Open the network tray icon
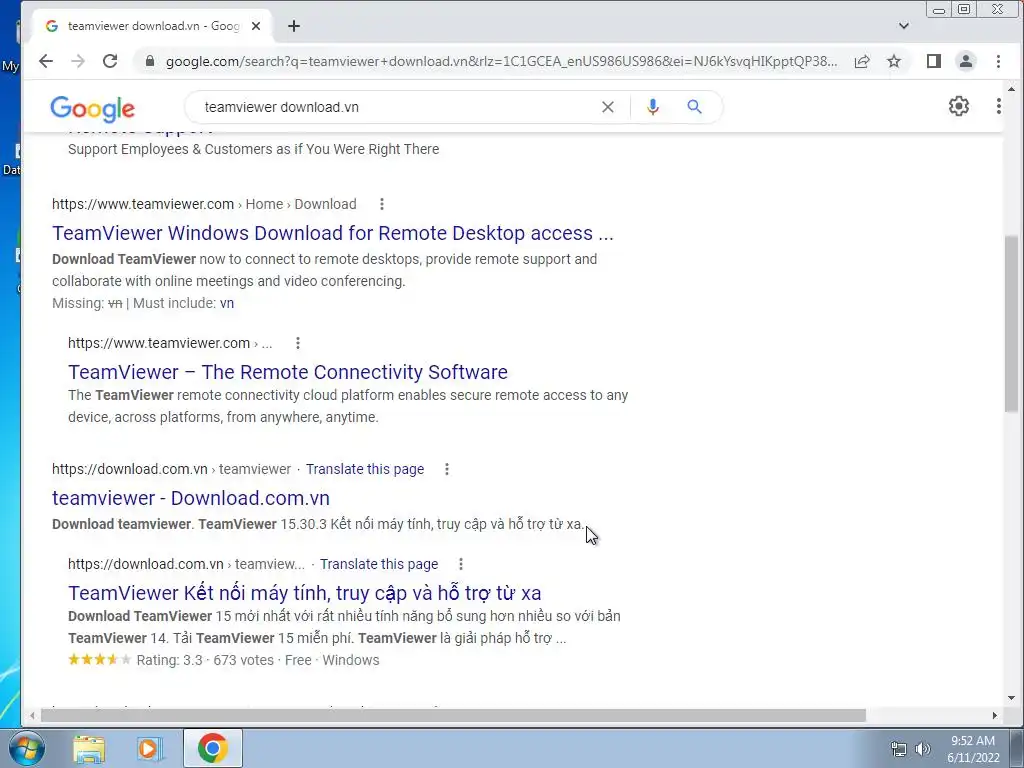1024x768 pixels. 899,749
